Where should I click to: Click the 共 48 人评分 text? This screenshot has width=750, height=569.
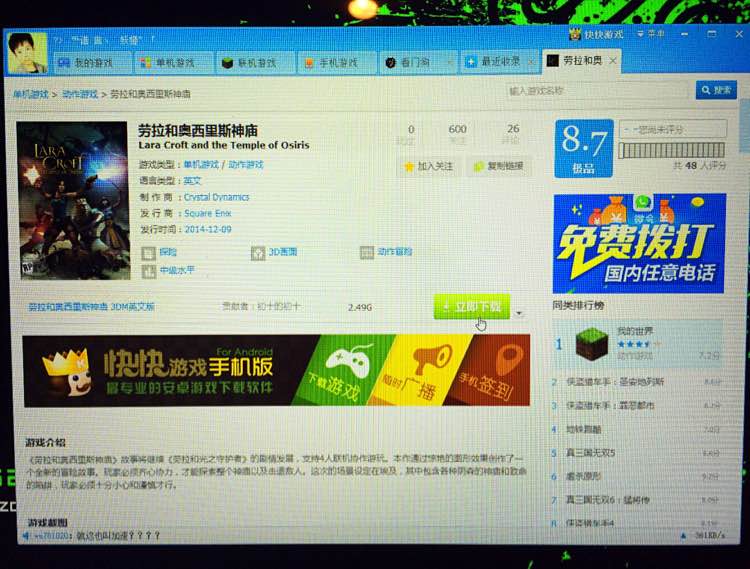pyautogui.click(x=699, y=166)
